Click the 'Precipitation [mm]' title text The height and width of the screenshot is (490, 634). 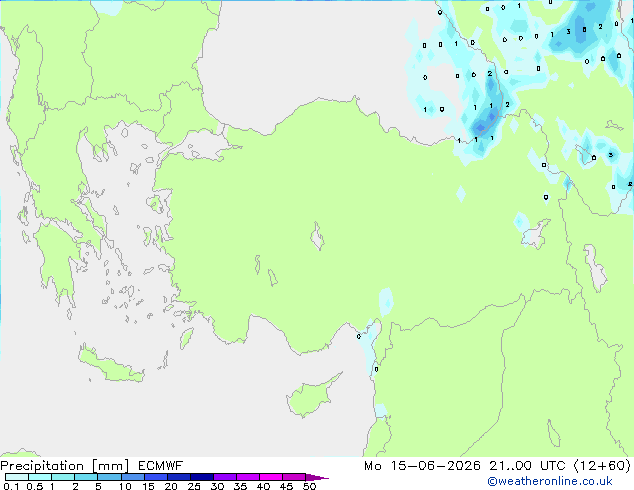pyautogui.click(x=65, y=466)
